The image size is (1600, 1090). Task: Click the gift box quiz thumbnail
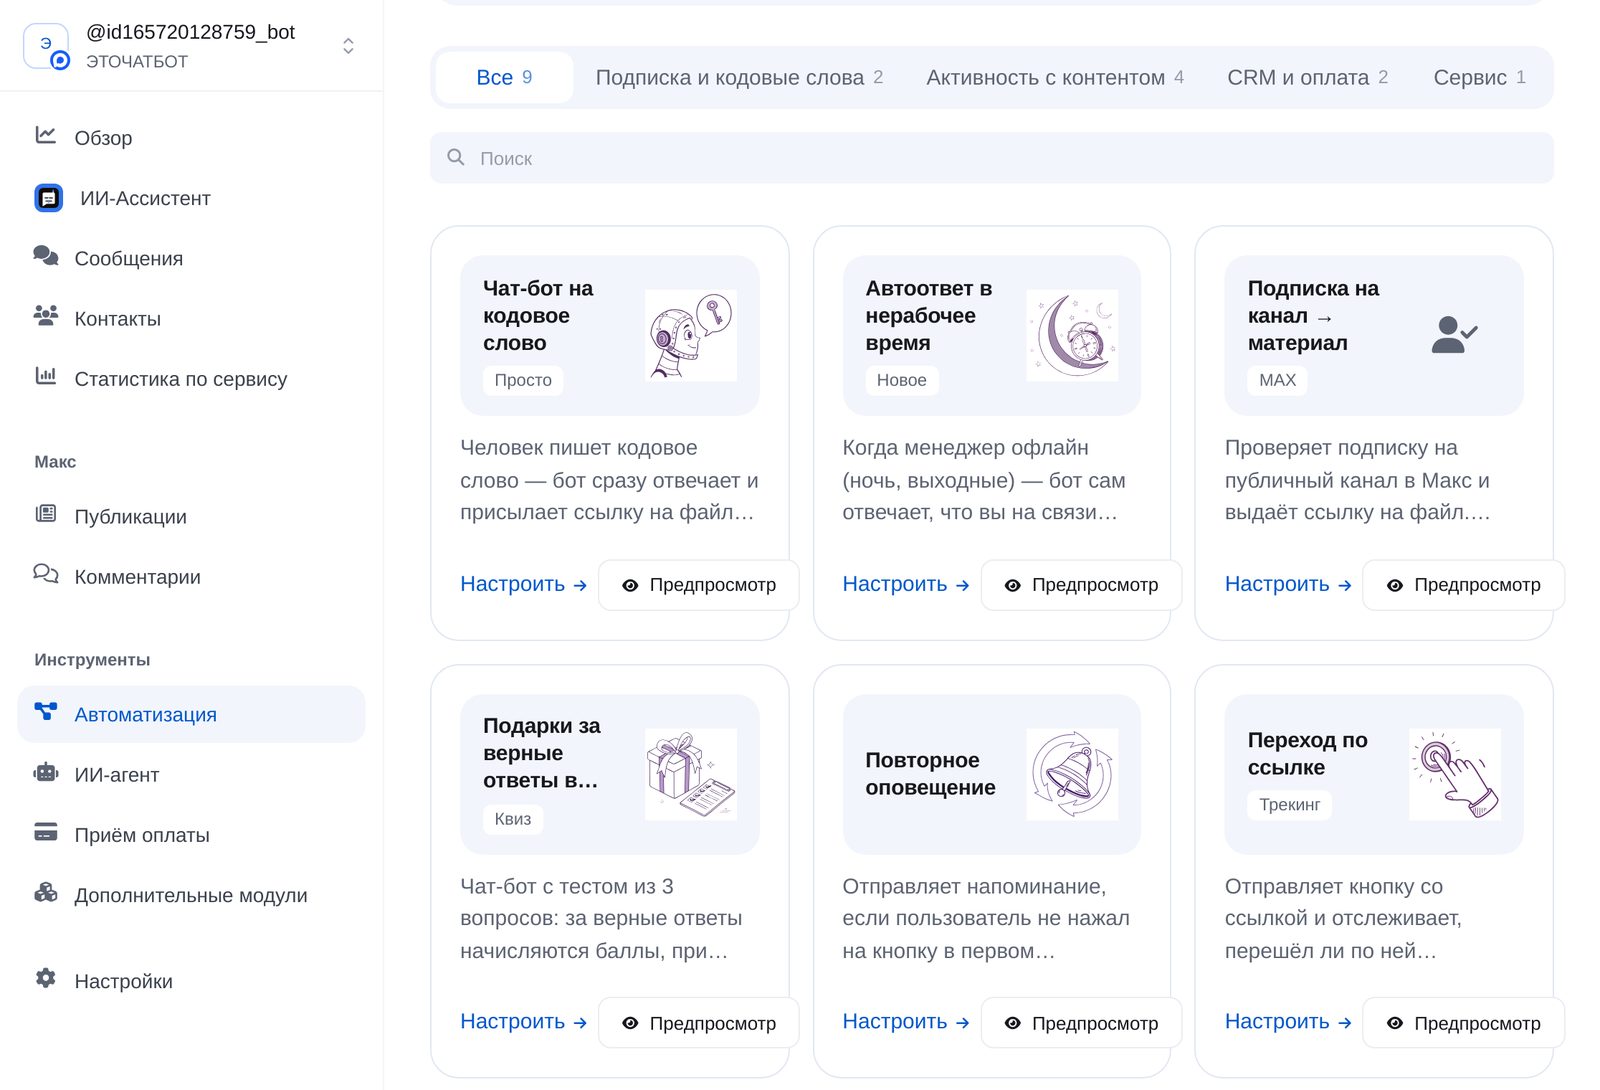[x=691, y=774]
